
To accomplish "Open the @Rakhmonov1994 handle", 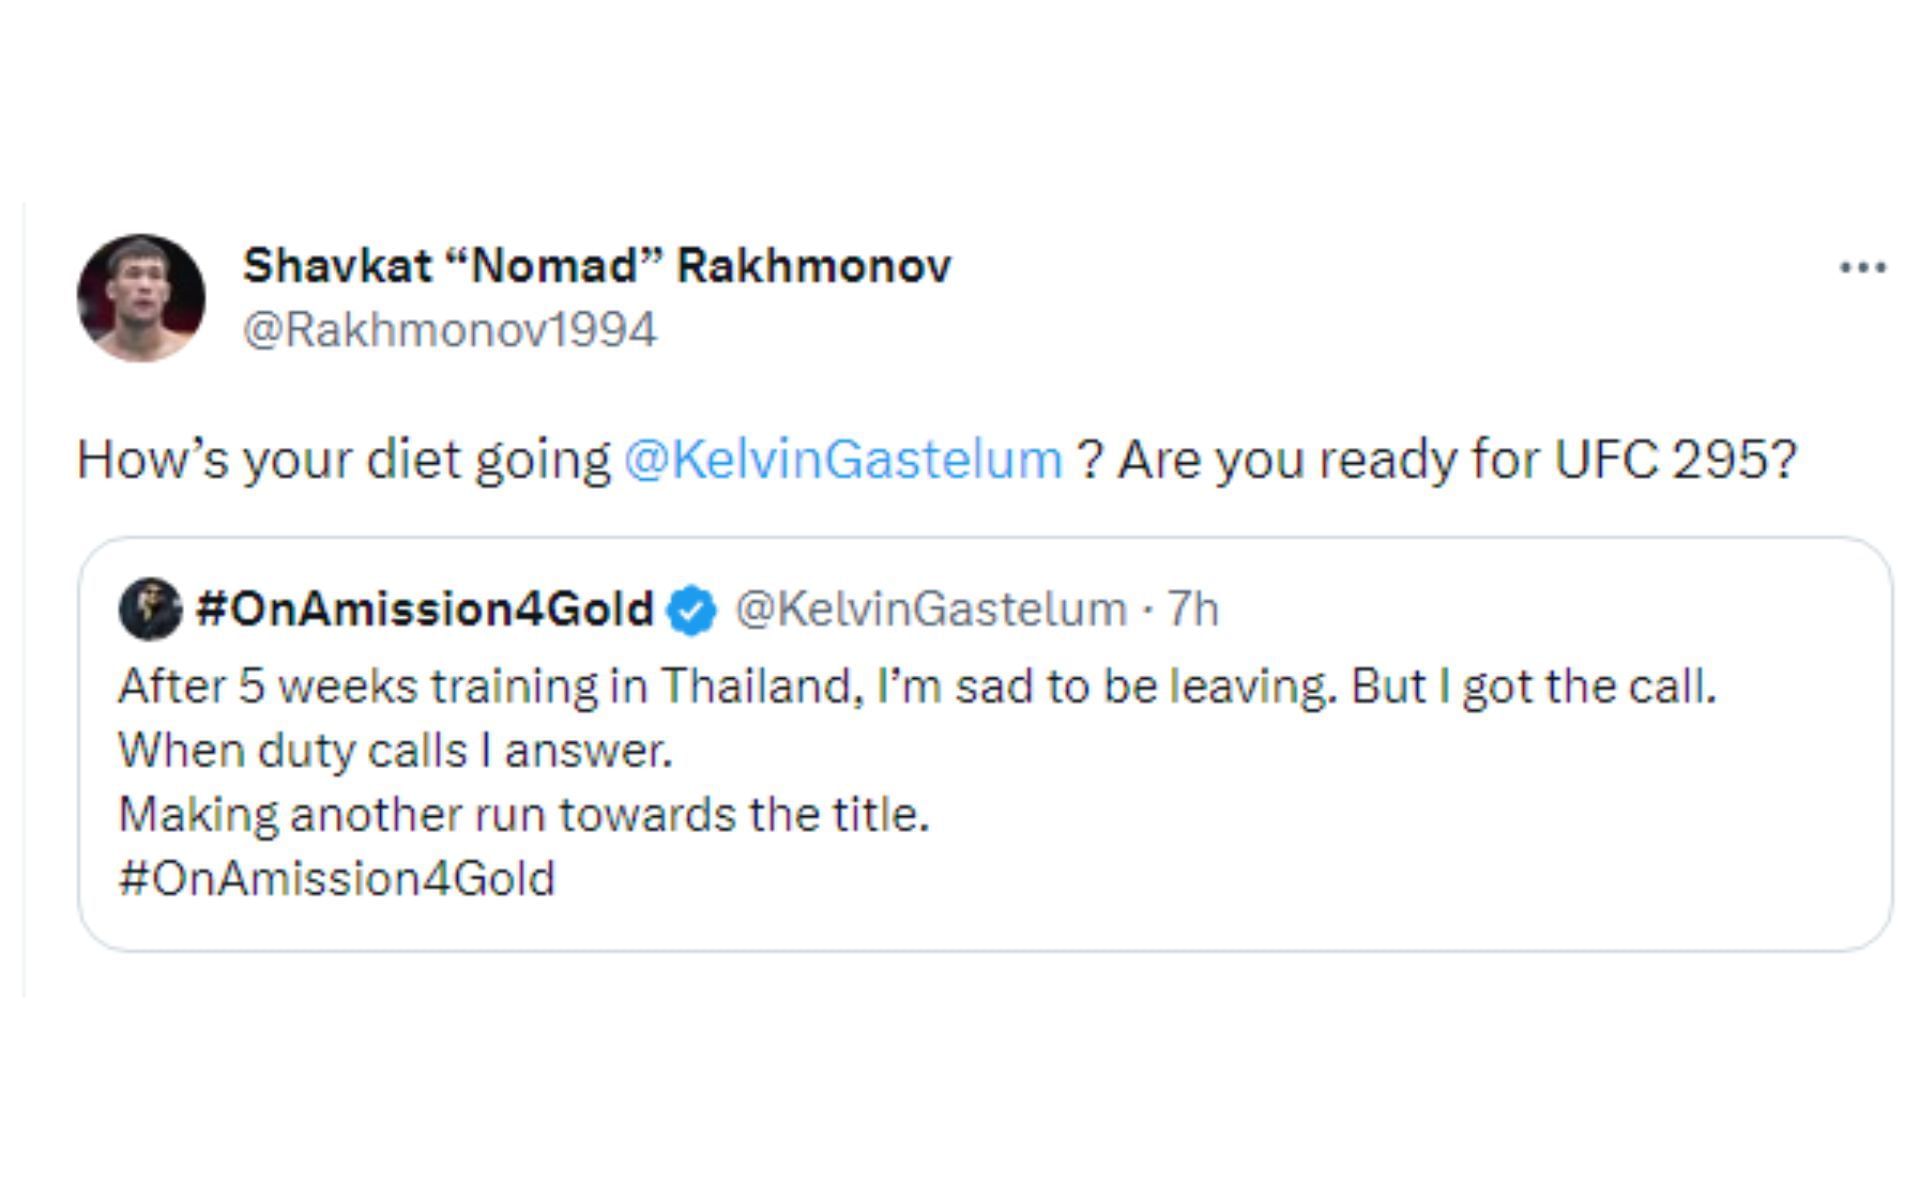I will pyautogui.click(x=450, y=330).
